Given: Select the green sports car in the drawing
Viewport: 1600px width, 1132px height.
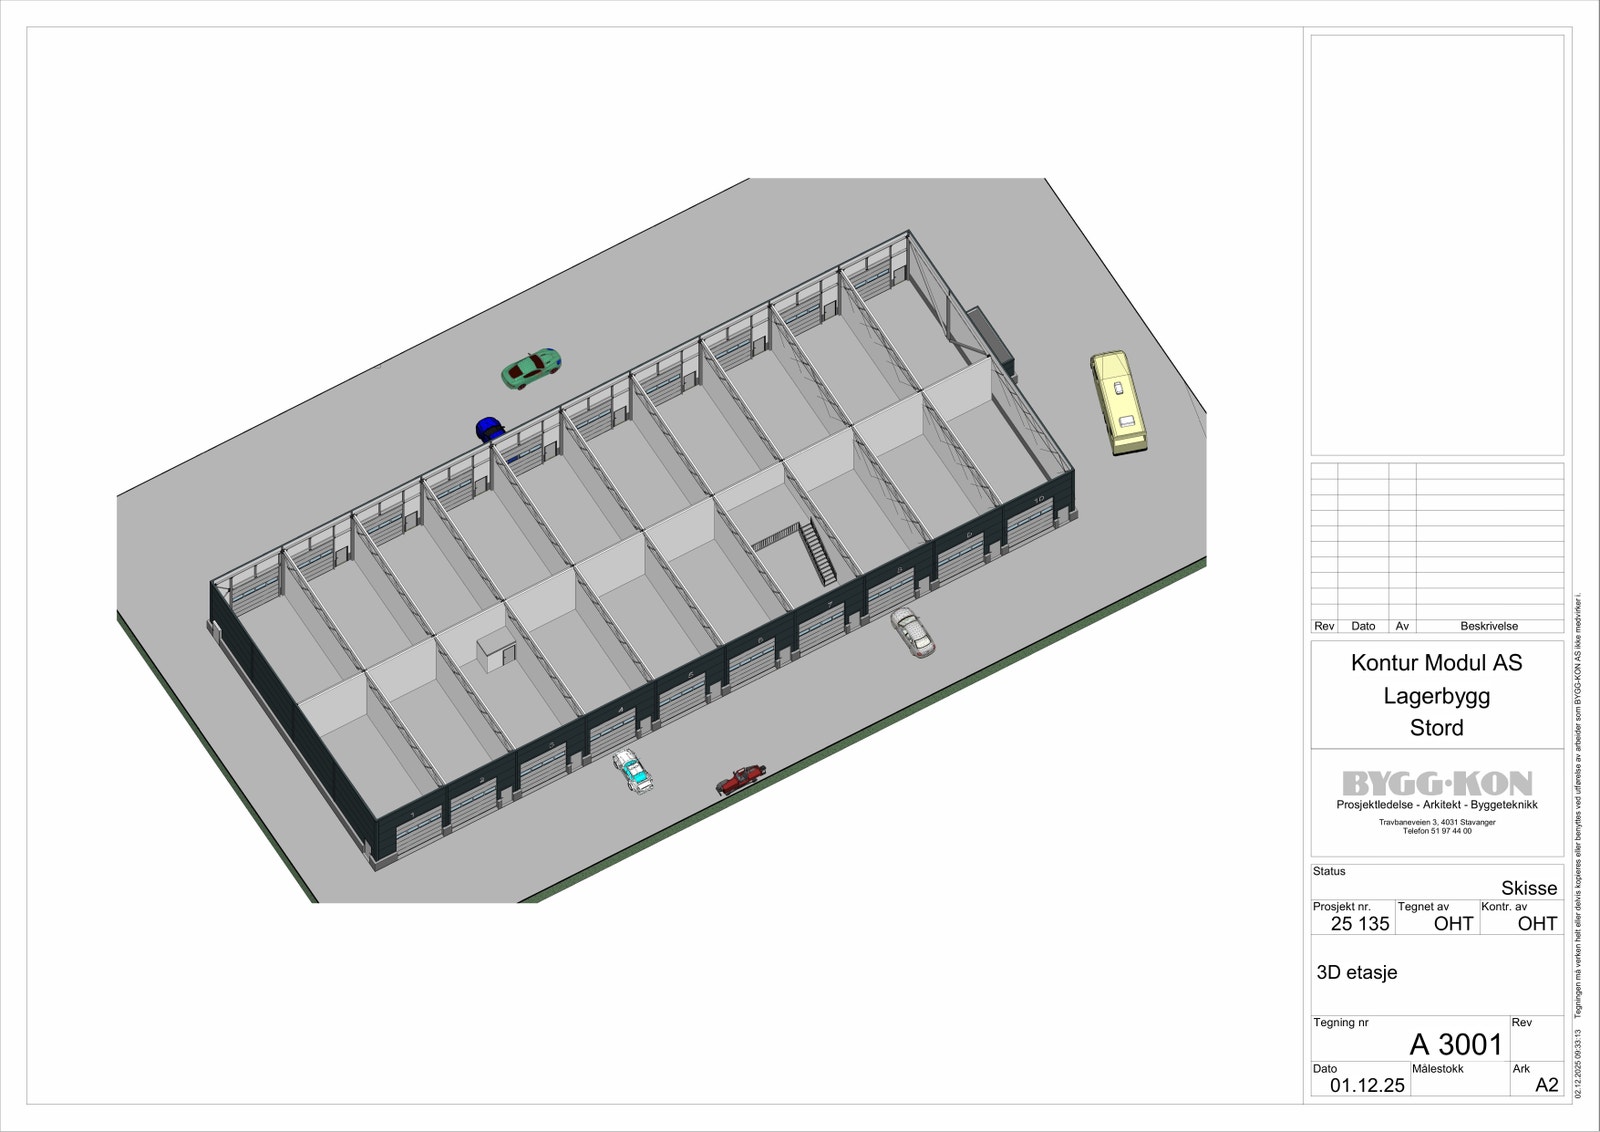Looking at the screenshot, I should 531,368.
